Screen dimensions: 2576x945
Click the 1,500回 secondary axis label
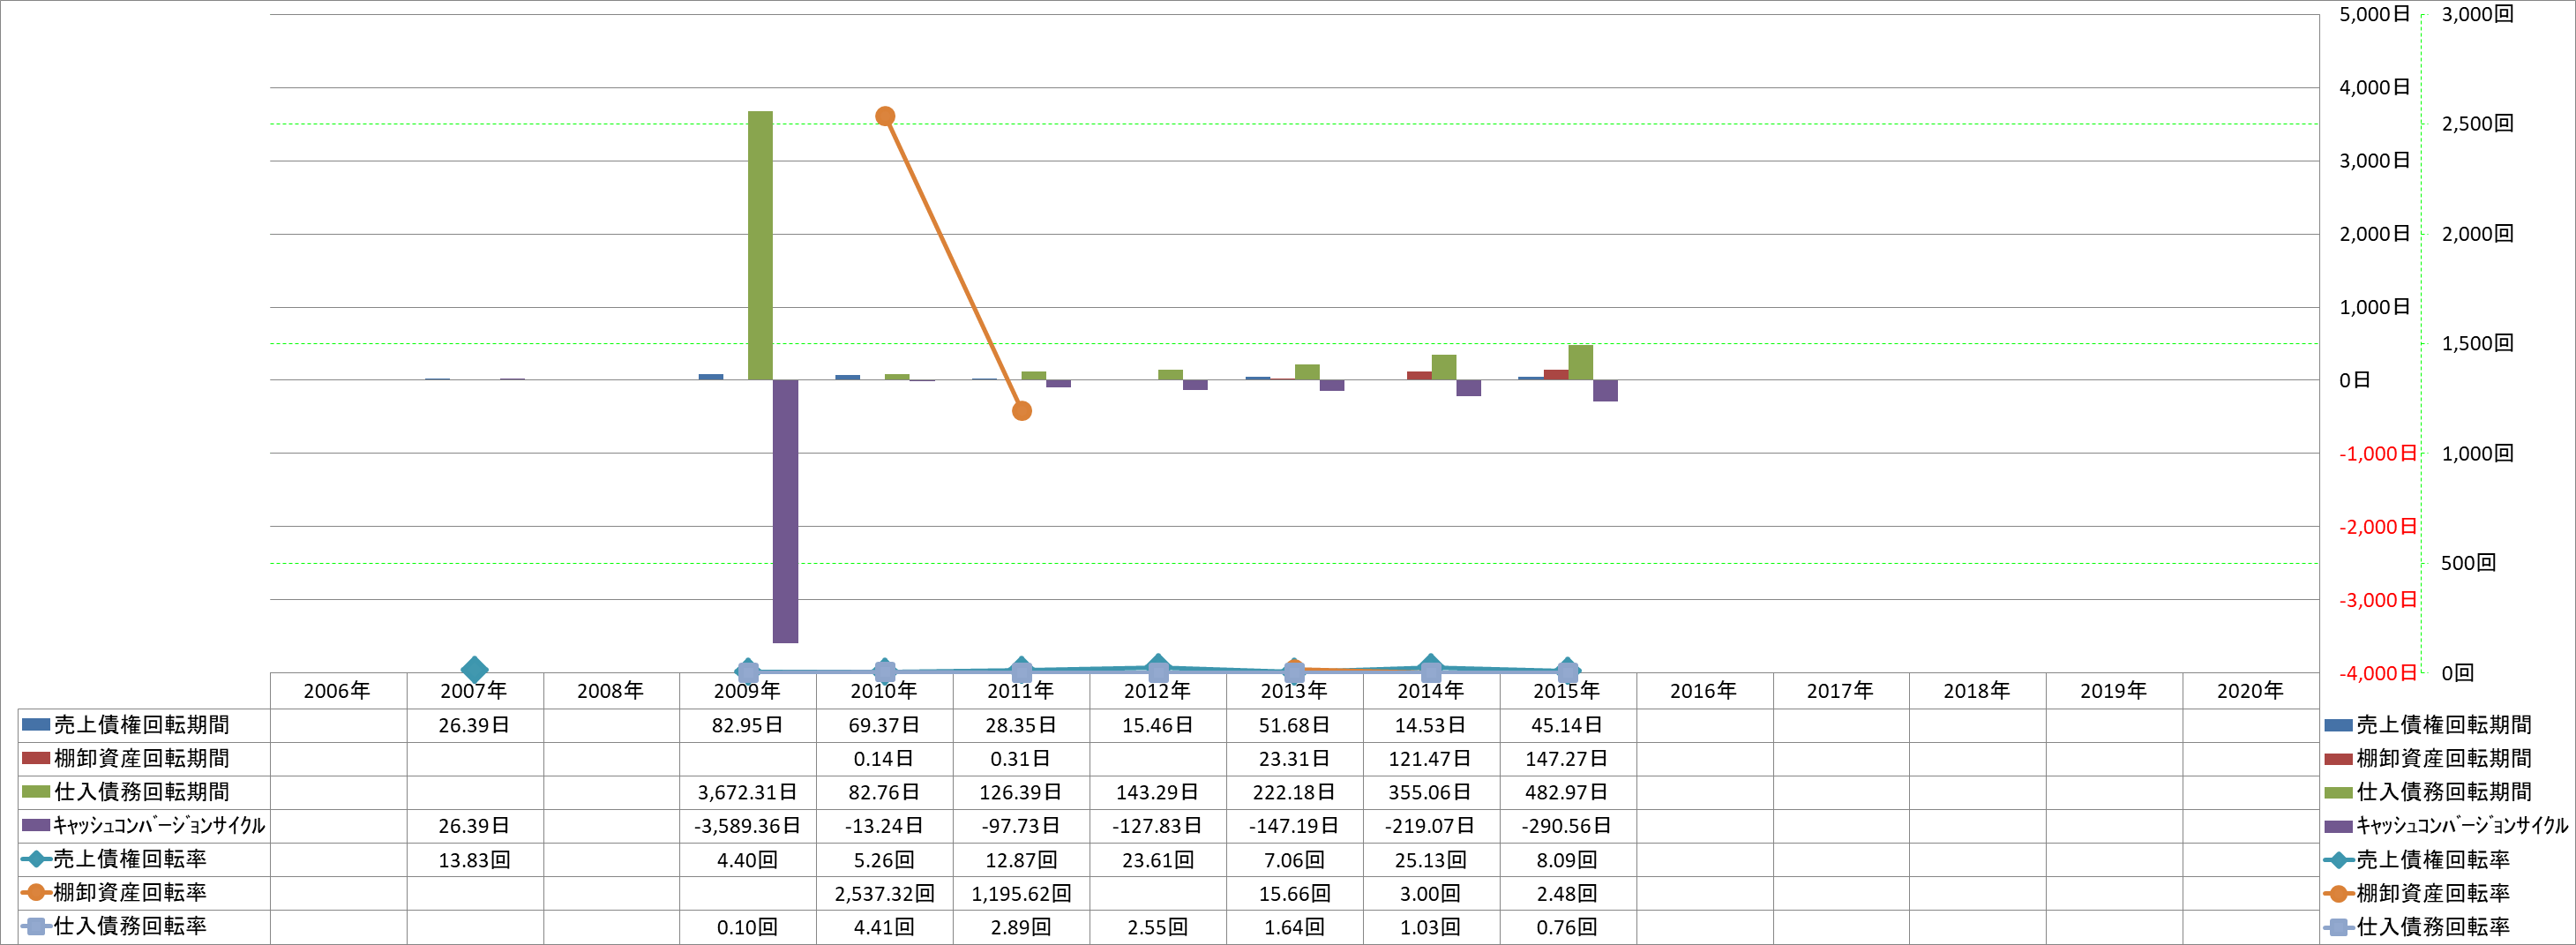pos(2477,343)
